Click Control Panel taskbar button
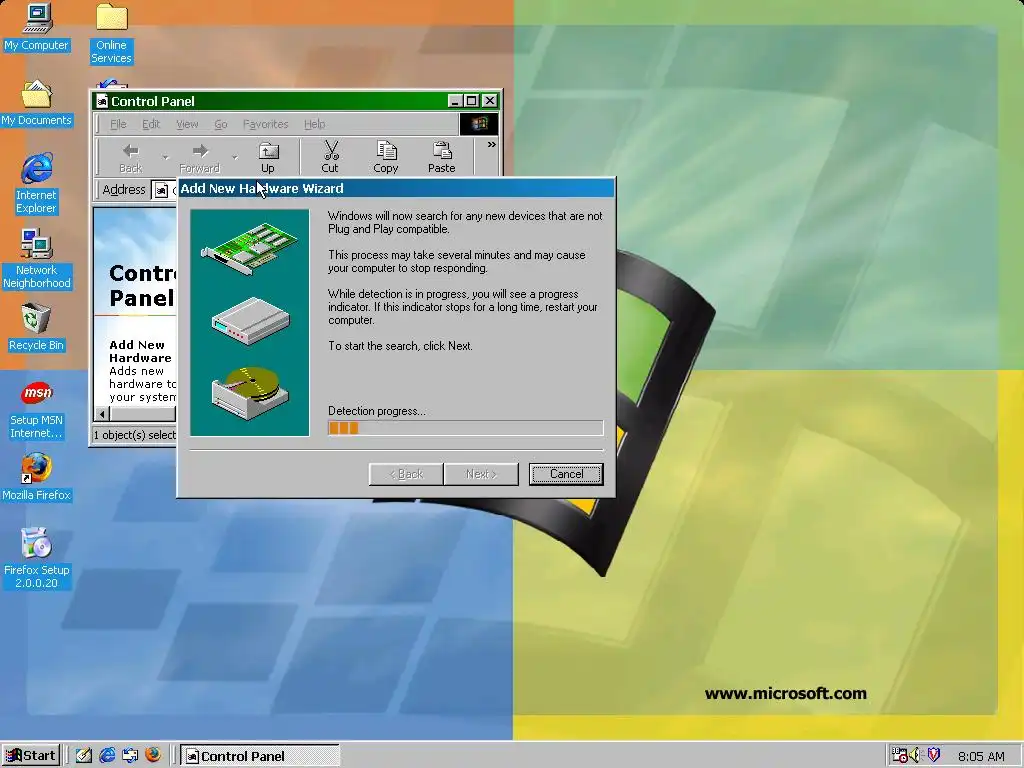The height and width of the screenshot is (768, 1024). click(x=260, y=756)
